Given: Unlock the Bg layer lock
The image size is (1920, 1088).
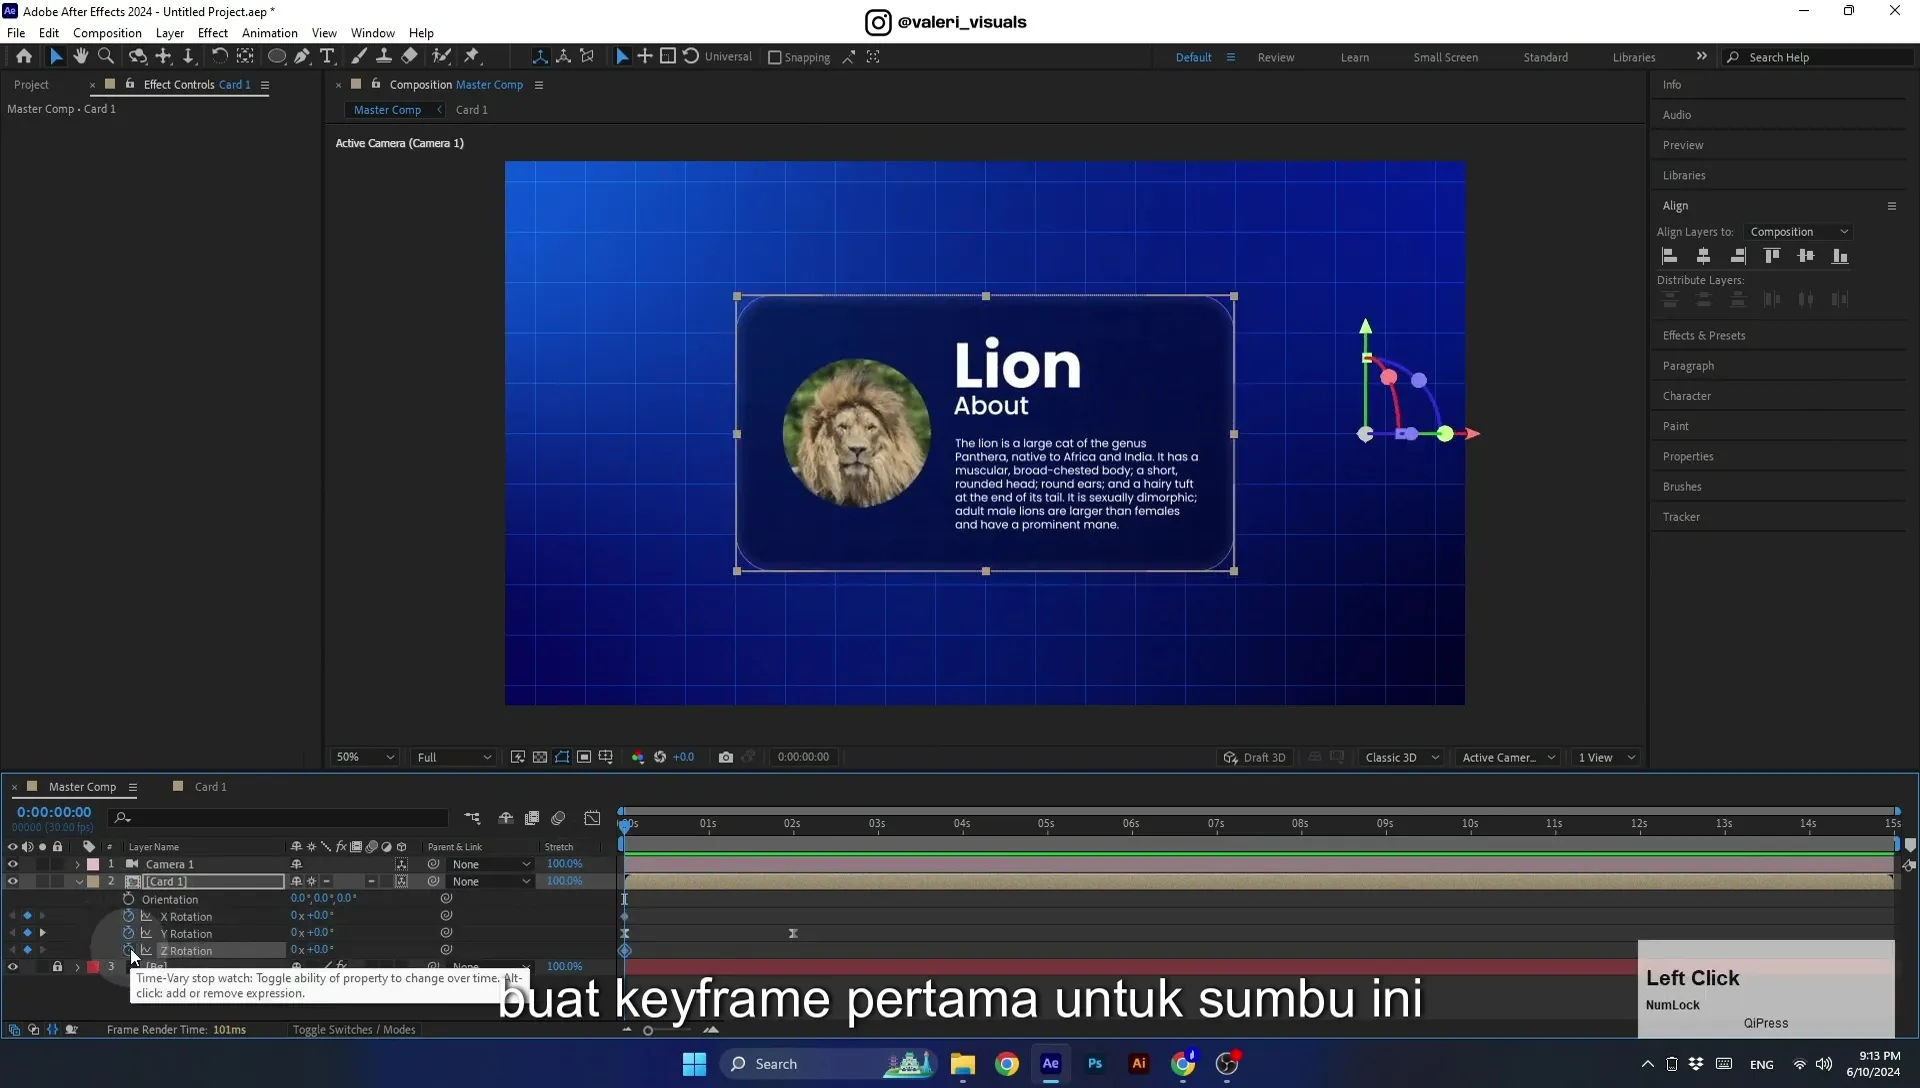Looking at the screenshot, I should [x=57, y=966].
